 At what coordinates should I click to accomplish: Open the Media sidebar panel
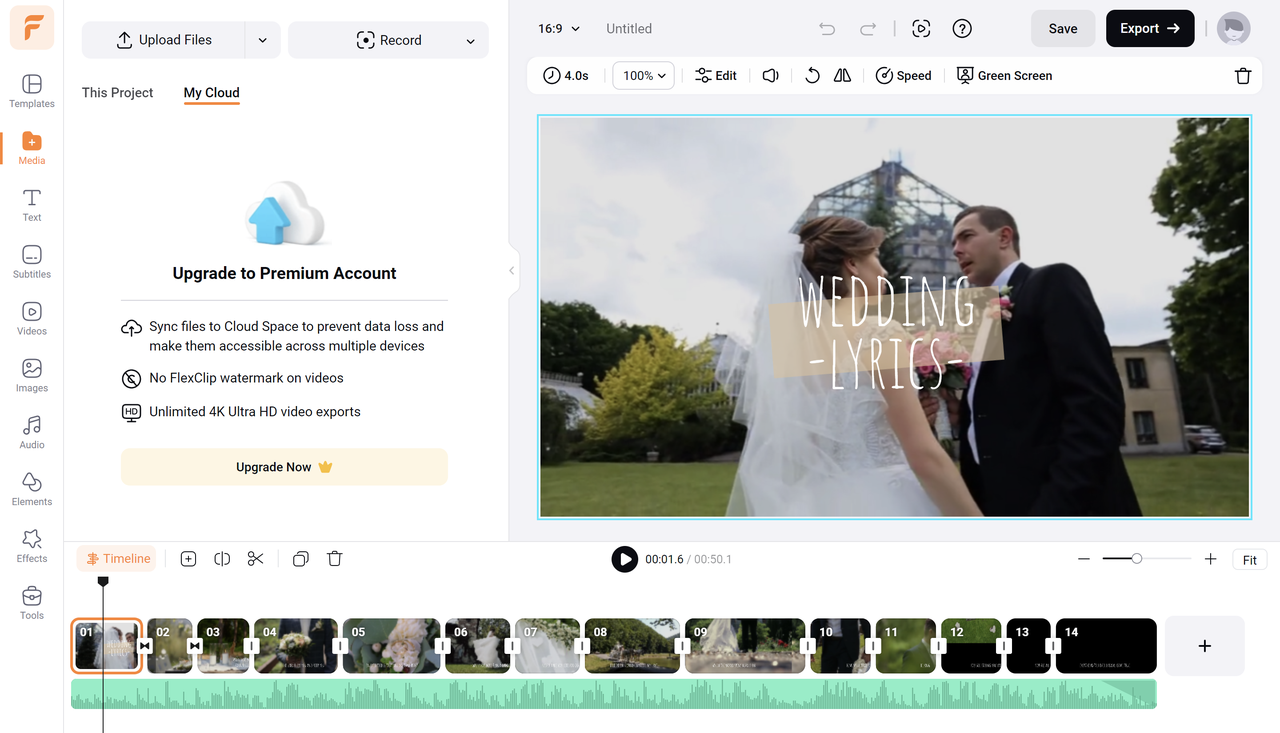pyautogui.click(x=32, y=148)
